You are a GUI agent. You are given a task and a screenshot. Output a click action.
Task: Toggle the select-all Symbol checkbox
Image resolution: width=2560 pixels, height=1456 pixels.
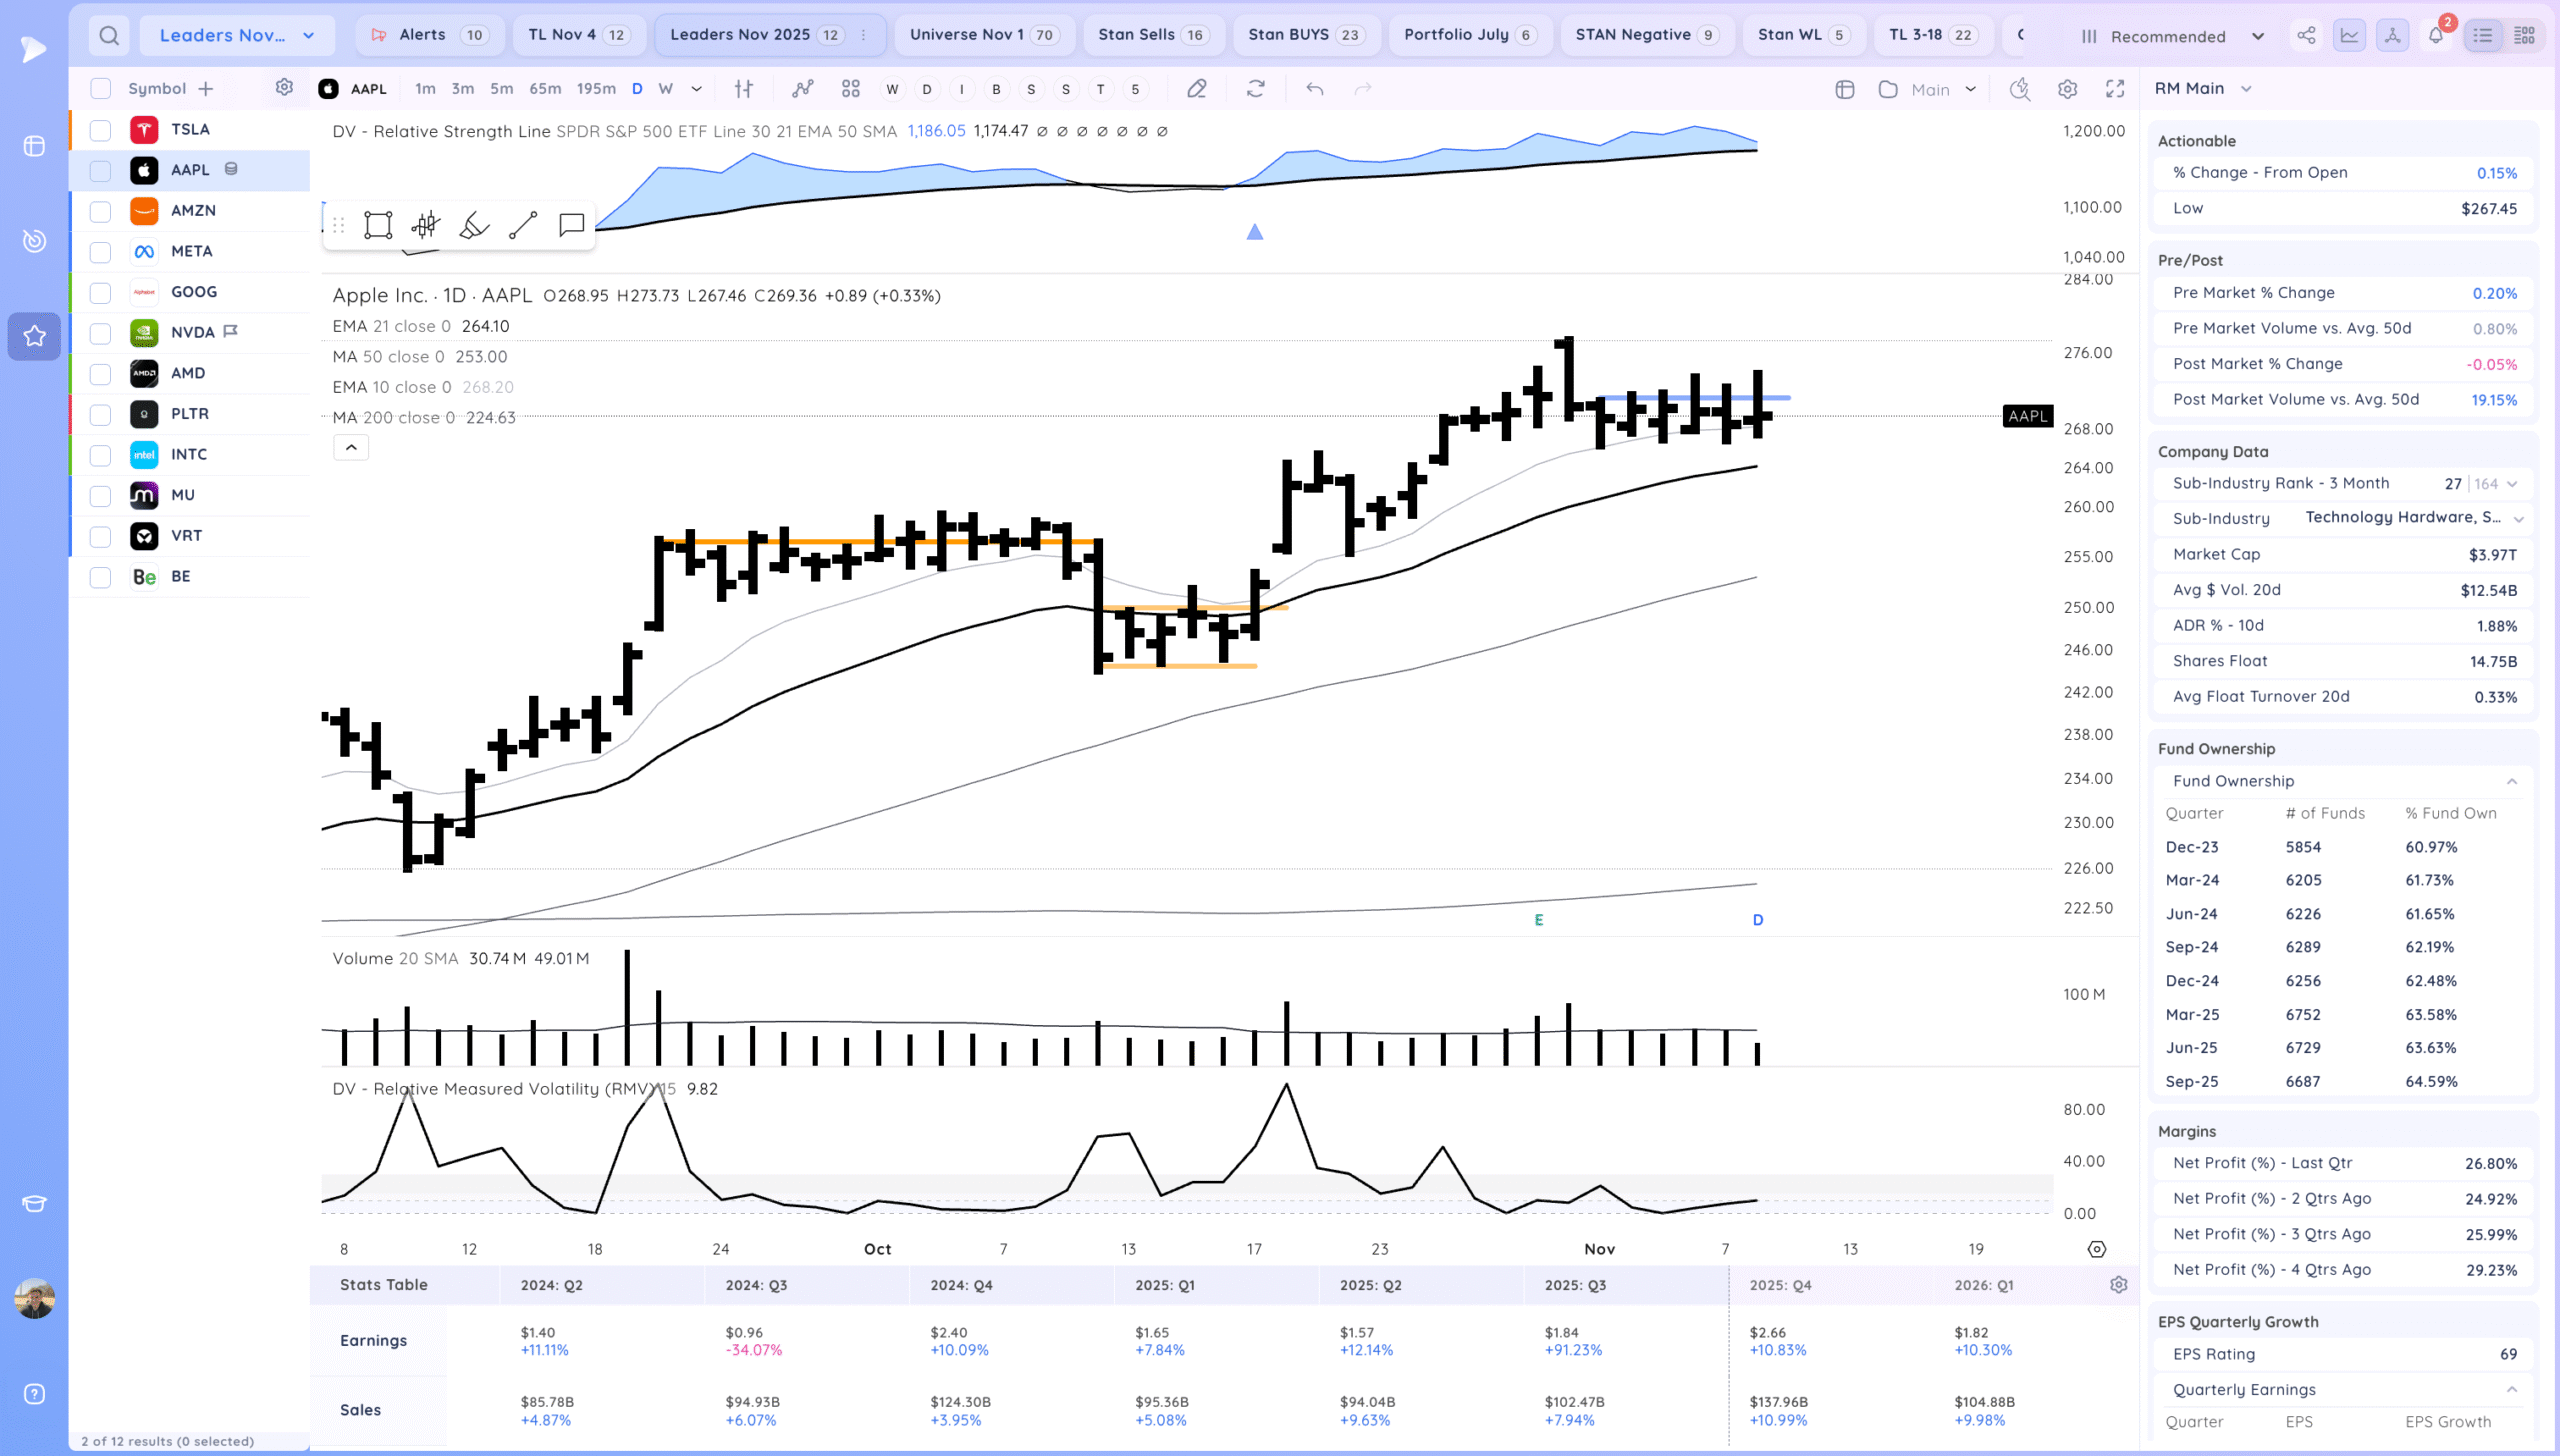(100, 89)
